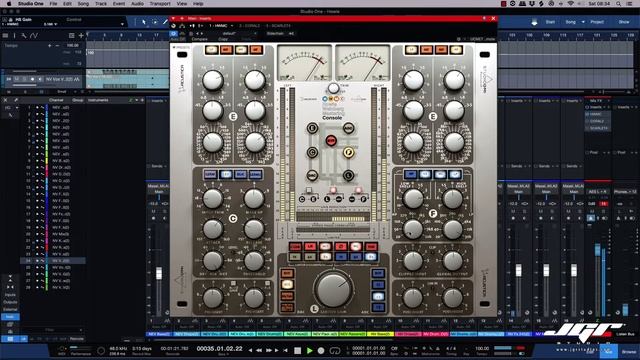640x360 pixels.
Task: Mute the NV Vox track in the arrangement
Action: coord(17,79)
